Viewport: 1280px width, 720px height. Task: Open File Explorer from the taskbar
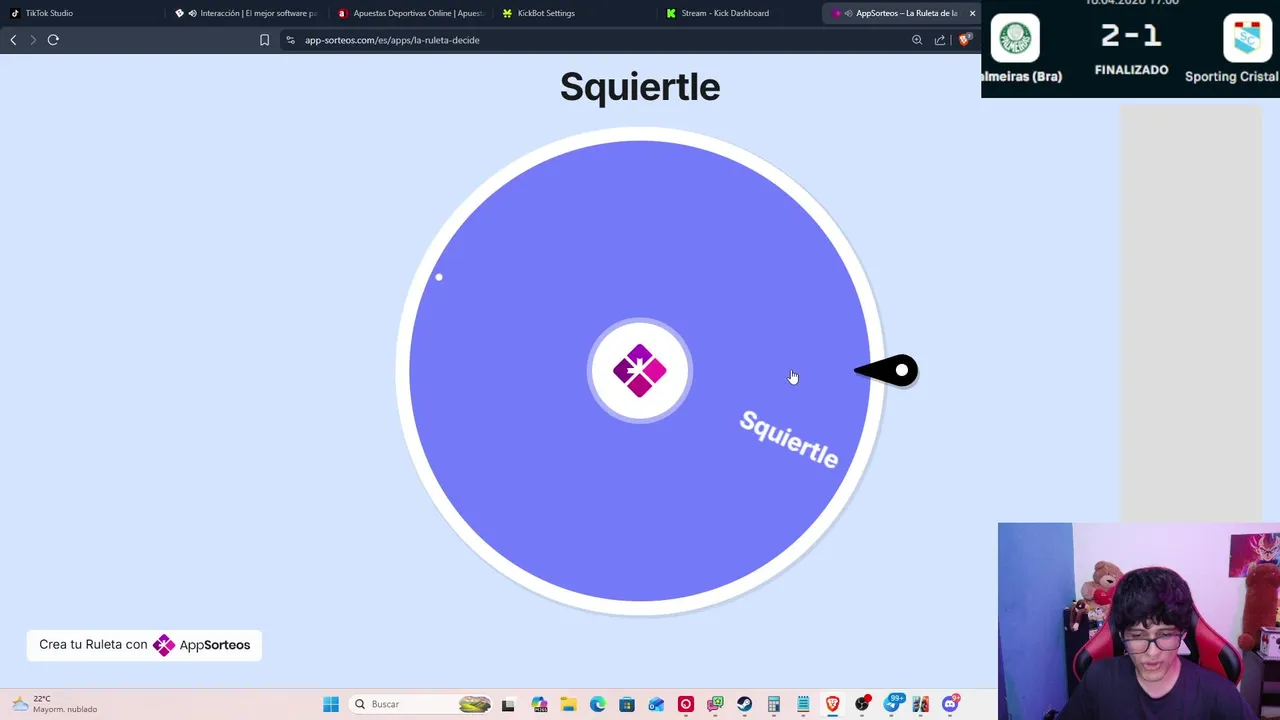click(568, 705)
